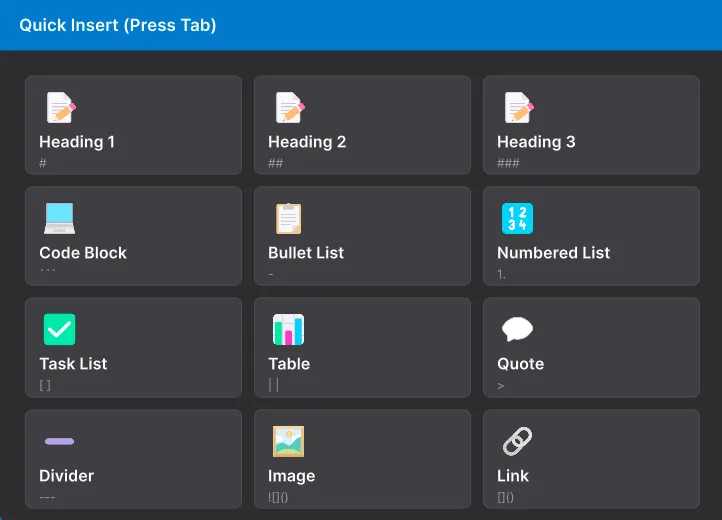Click the Code Block laptop icon
This screenshot has width=722, height=520.
pyautogui.click(x=60, y=218)
